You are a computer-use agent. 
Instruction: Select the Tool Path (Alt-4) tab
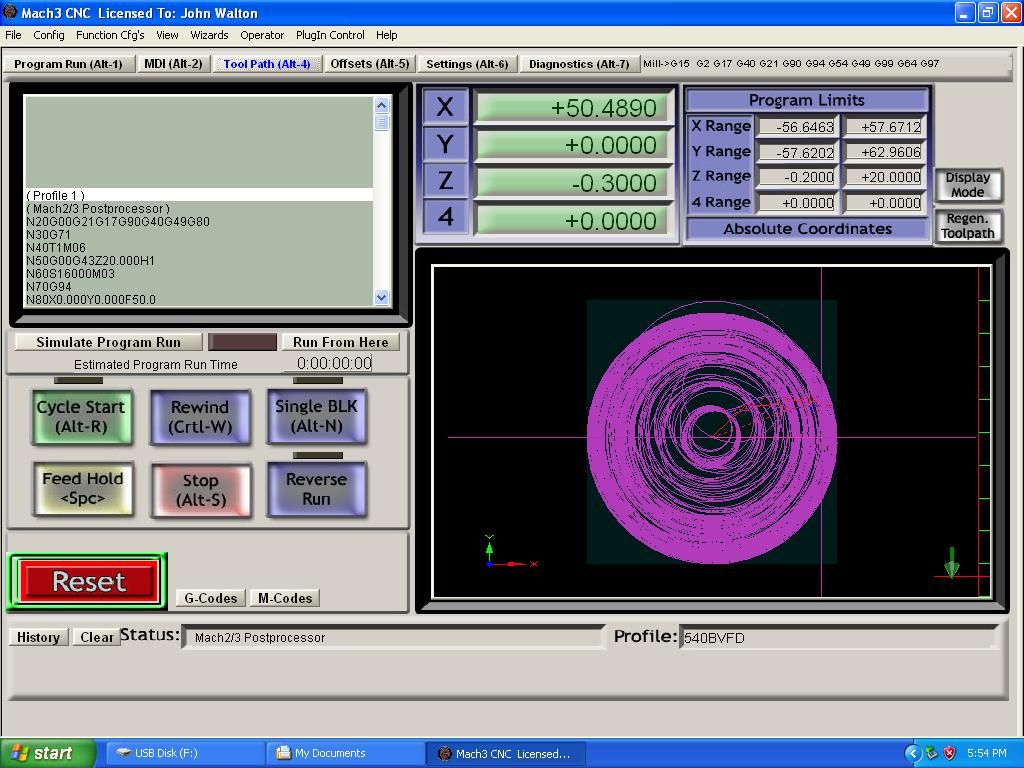click(x=266, y=64)
